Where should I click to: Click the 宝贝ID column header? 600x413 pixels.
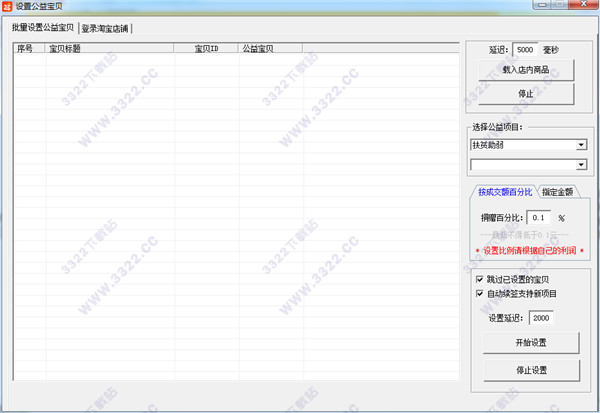pos(206,48)
